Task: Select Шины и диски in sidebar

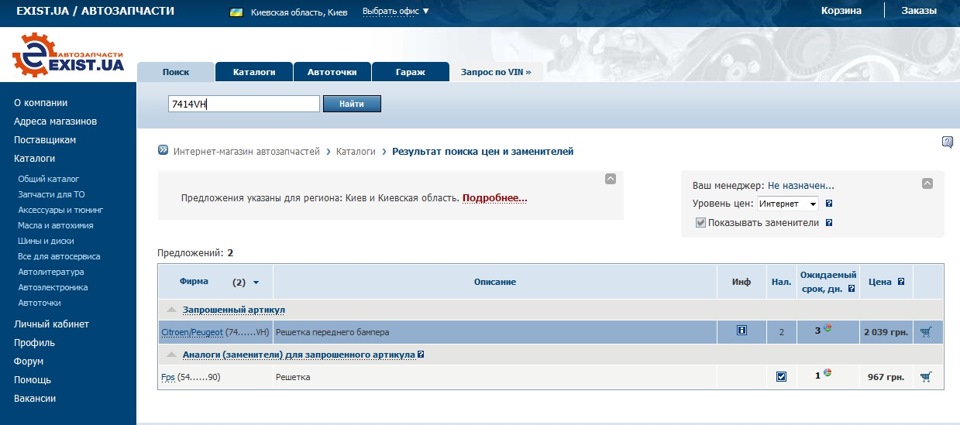Action: 46,241
